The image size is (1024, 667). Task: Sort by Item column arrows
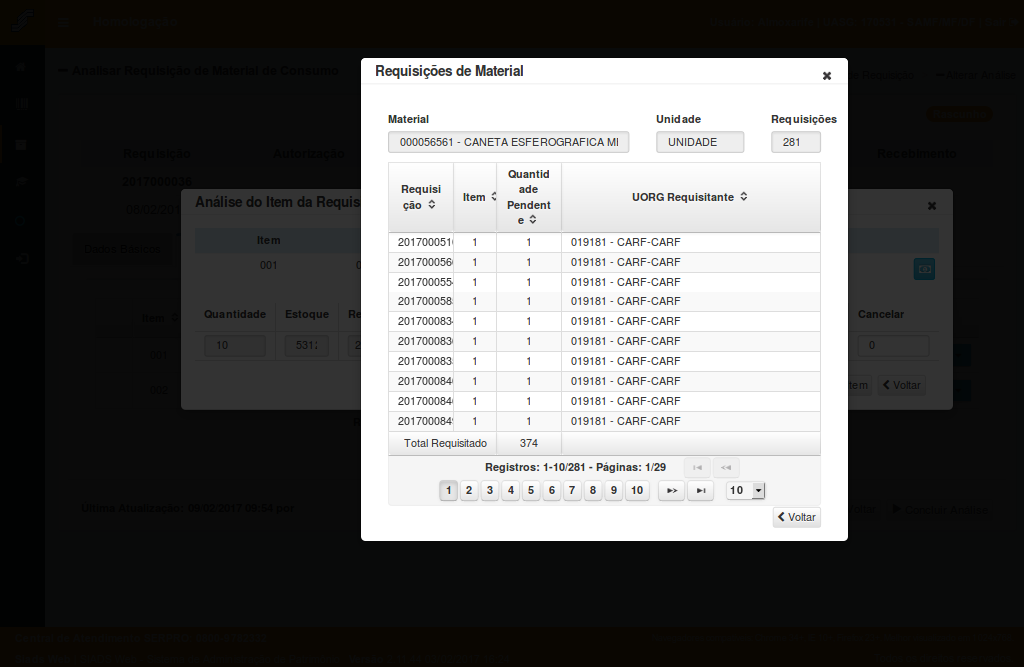[494, 197]
